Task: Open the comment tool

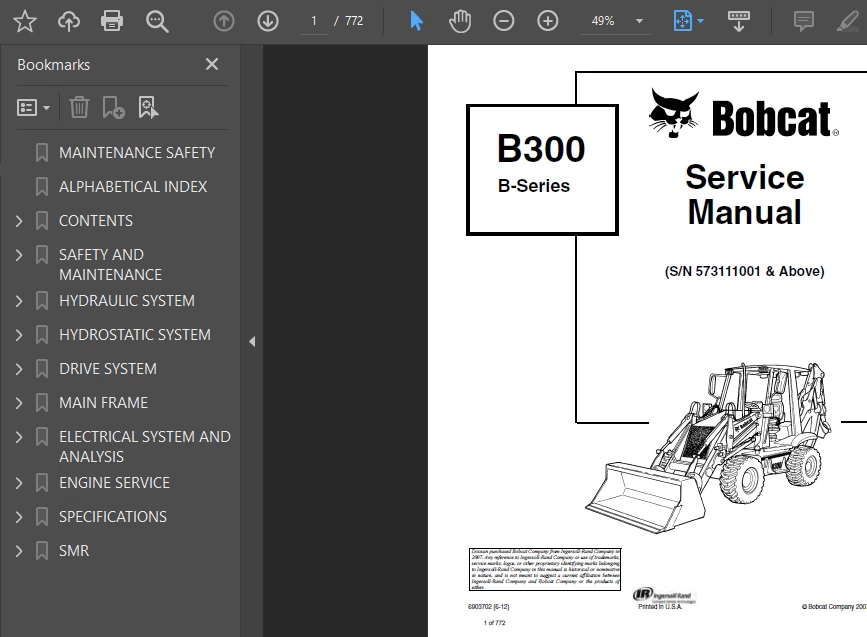Action: pos(803,20)
